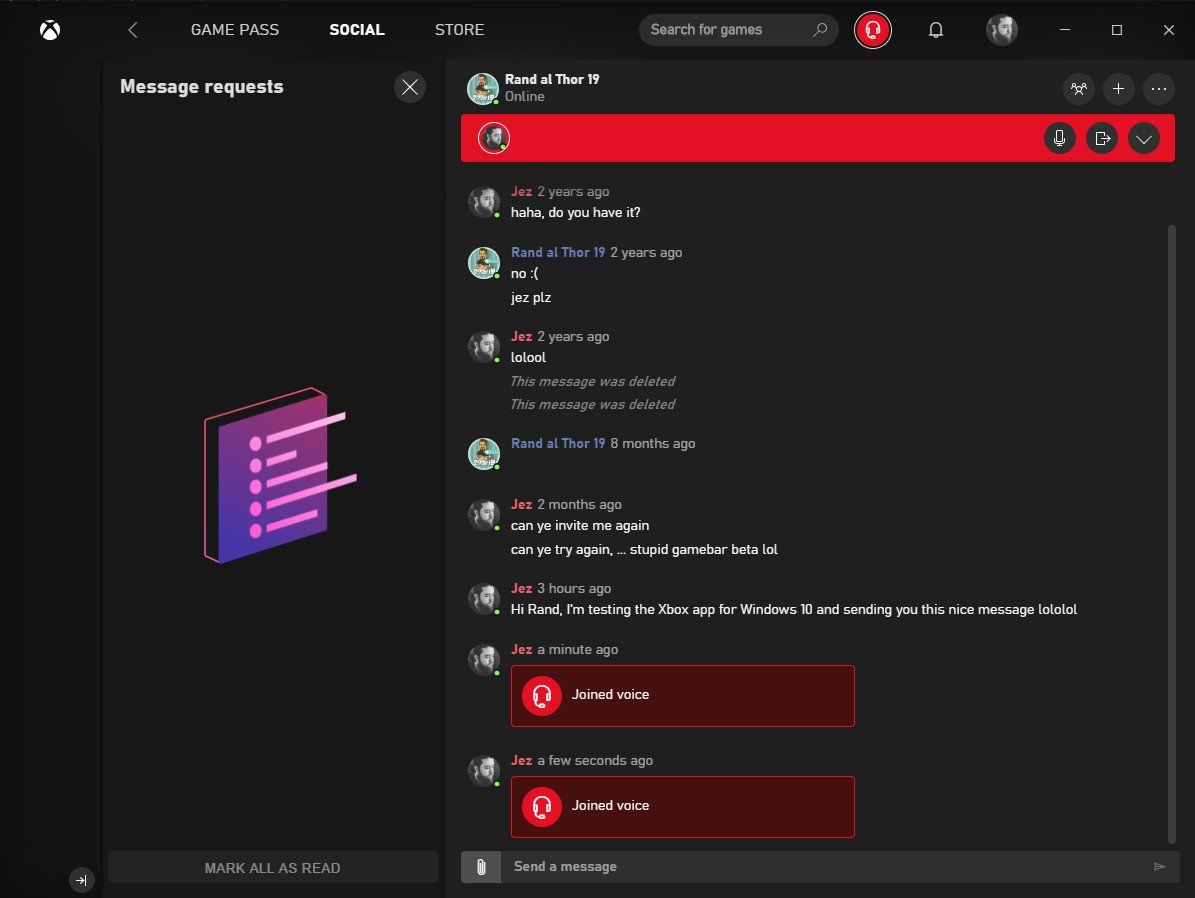The height and width of the screenshot is (898, 1195).
Task: Click the plus icon to add a friend
Action: pyautogui.click(x=1118, y=89)
